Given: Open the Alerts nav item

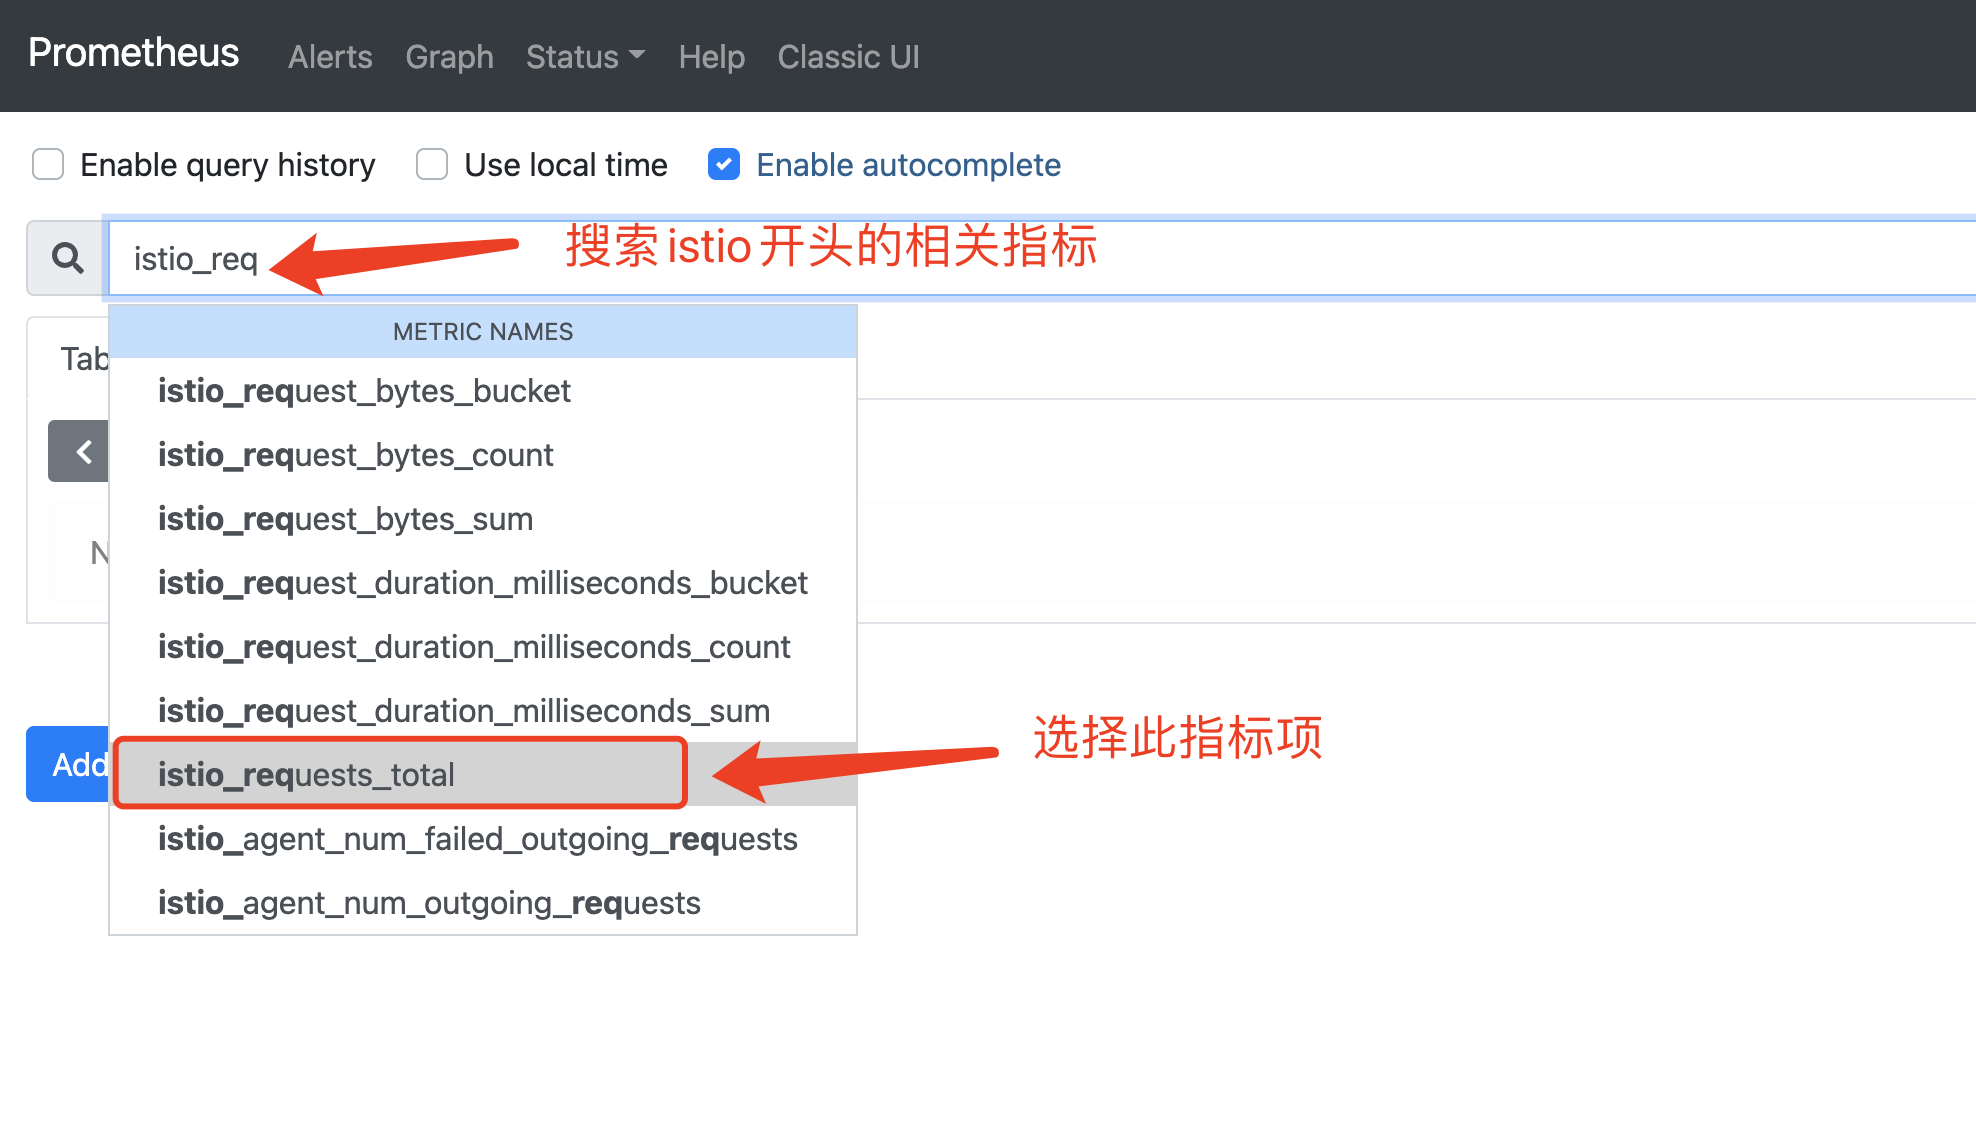Looking at the screenshot, I should pyautogui.click(x=330, y=57).
